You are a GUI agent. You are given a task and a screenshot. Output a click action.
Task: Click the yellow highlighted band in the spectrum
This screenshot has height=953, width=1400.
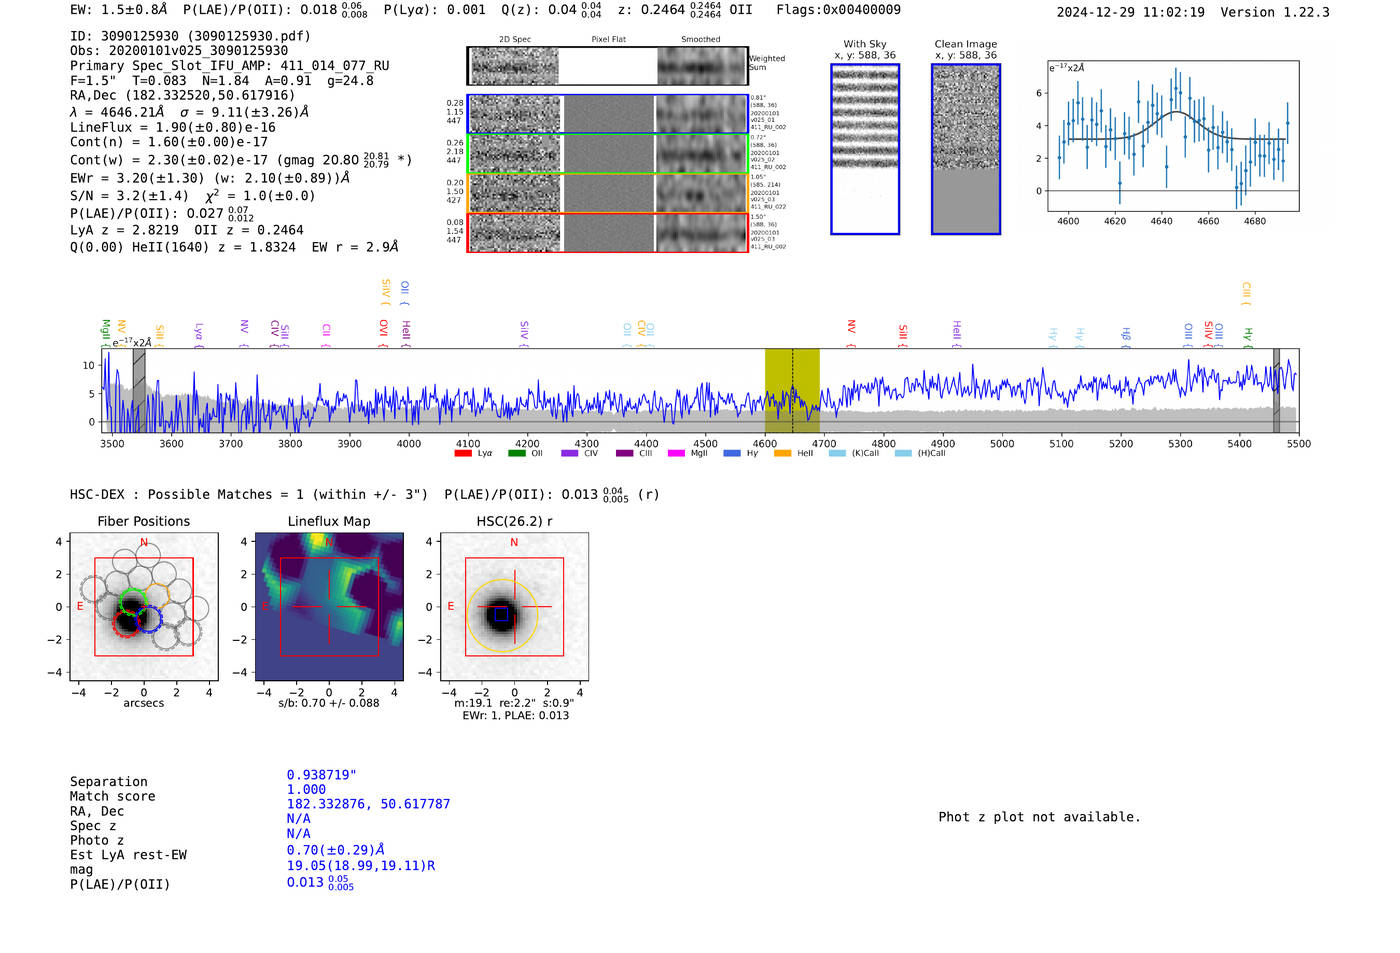[791, 390]
